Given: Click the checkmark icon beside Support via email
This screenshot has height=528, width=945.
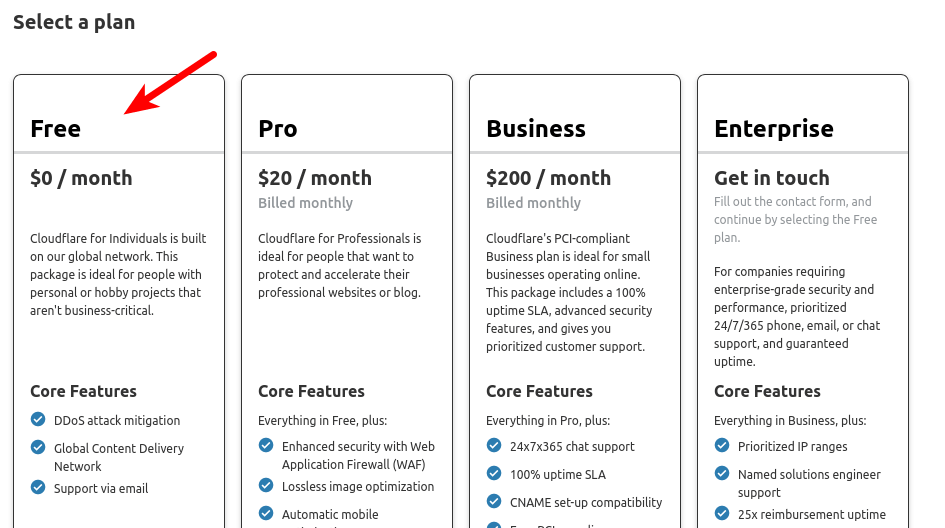Looking at the screenshot, I should [x=38, y=487].
